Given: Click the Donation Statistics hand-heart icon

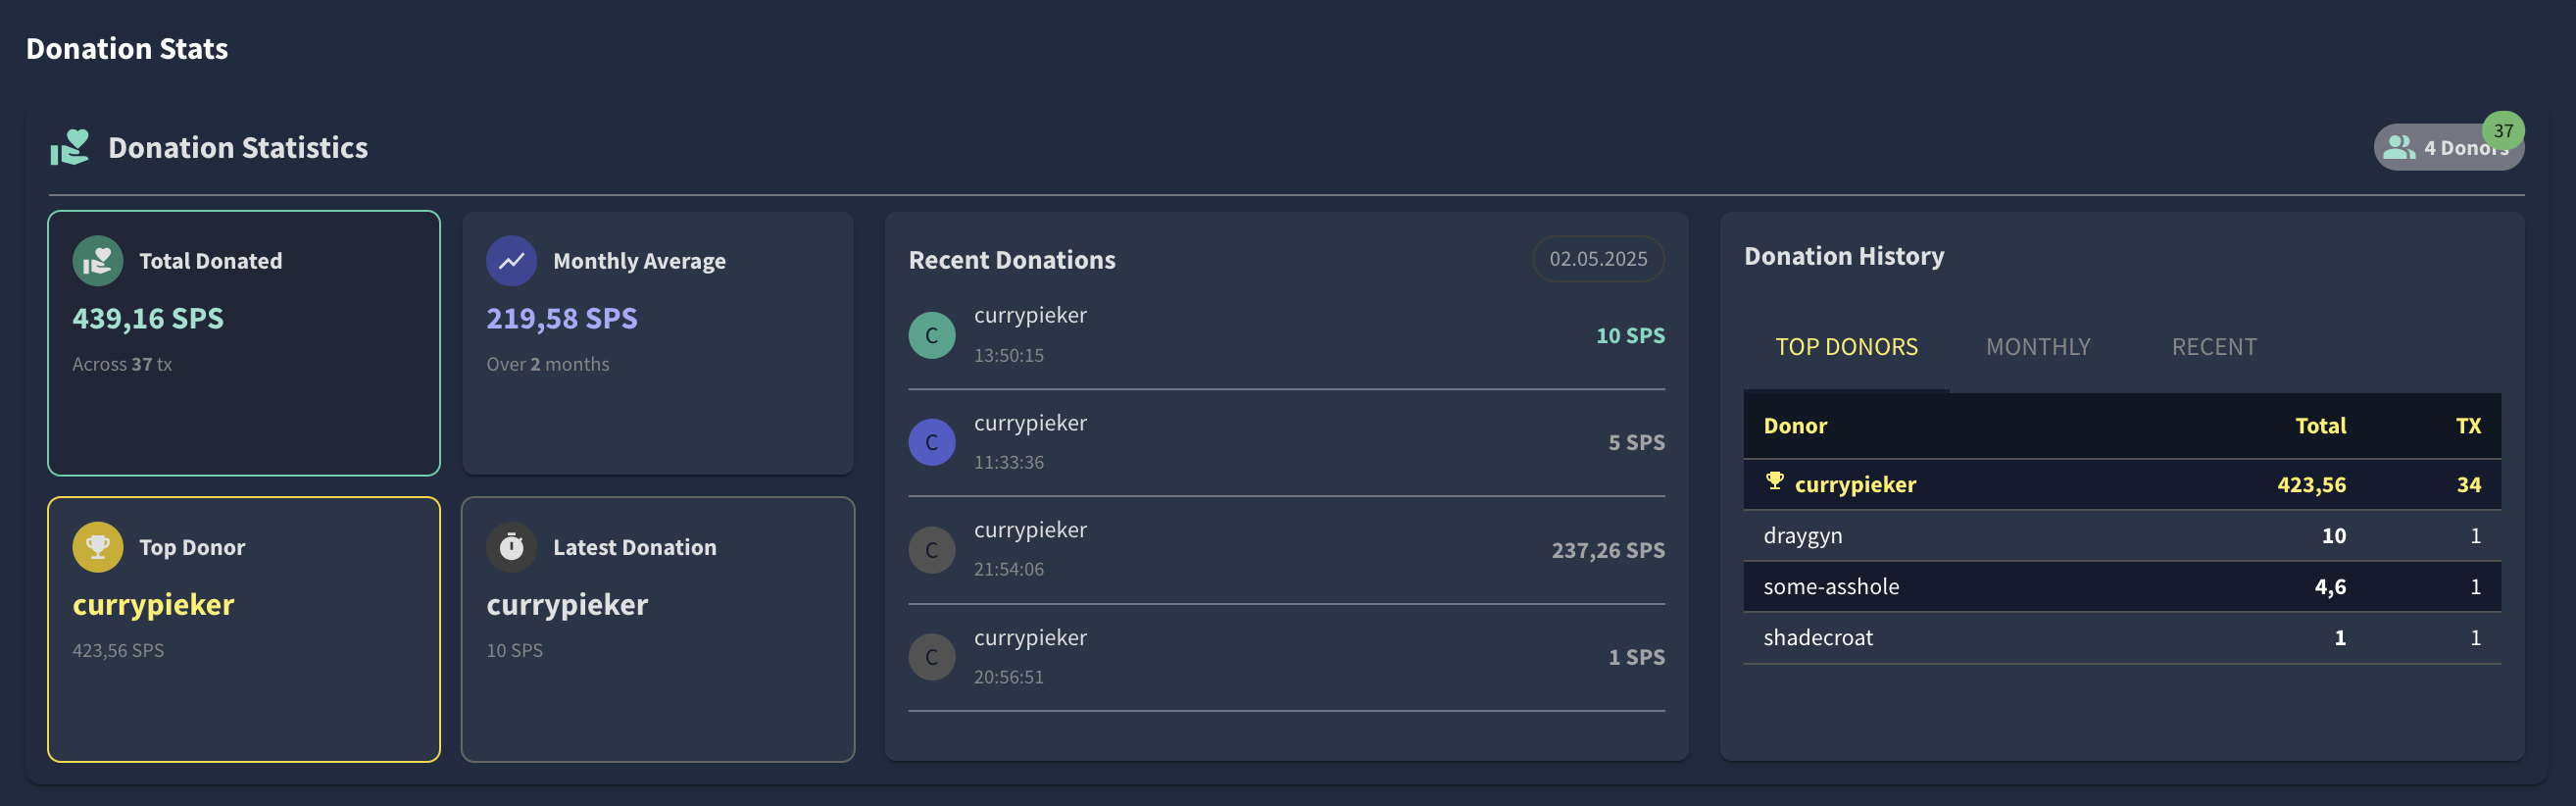Looking at the screenshot, I should pyautogui.click(x=70, y=147).
